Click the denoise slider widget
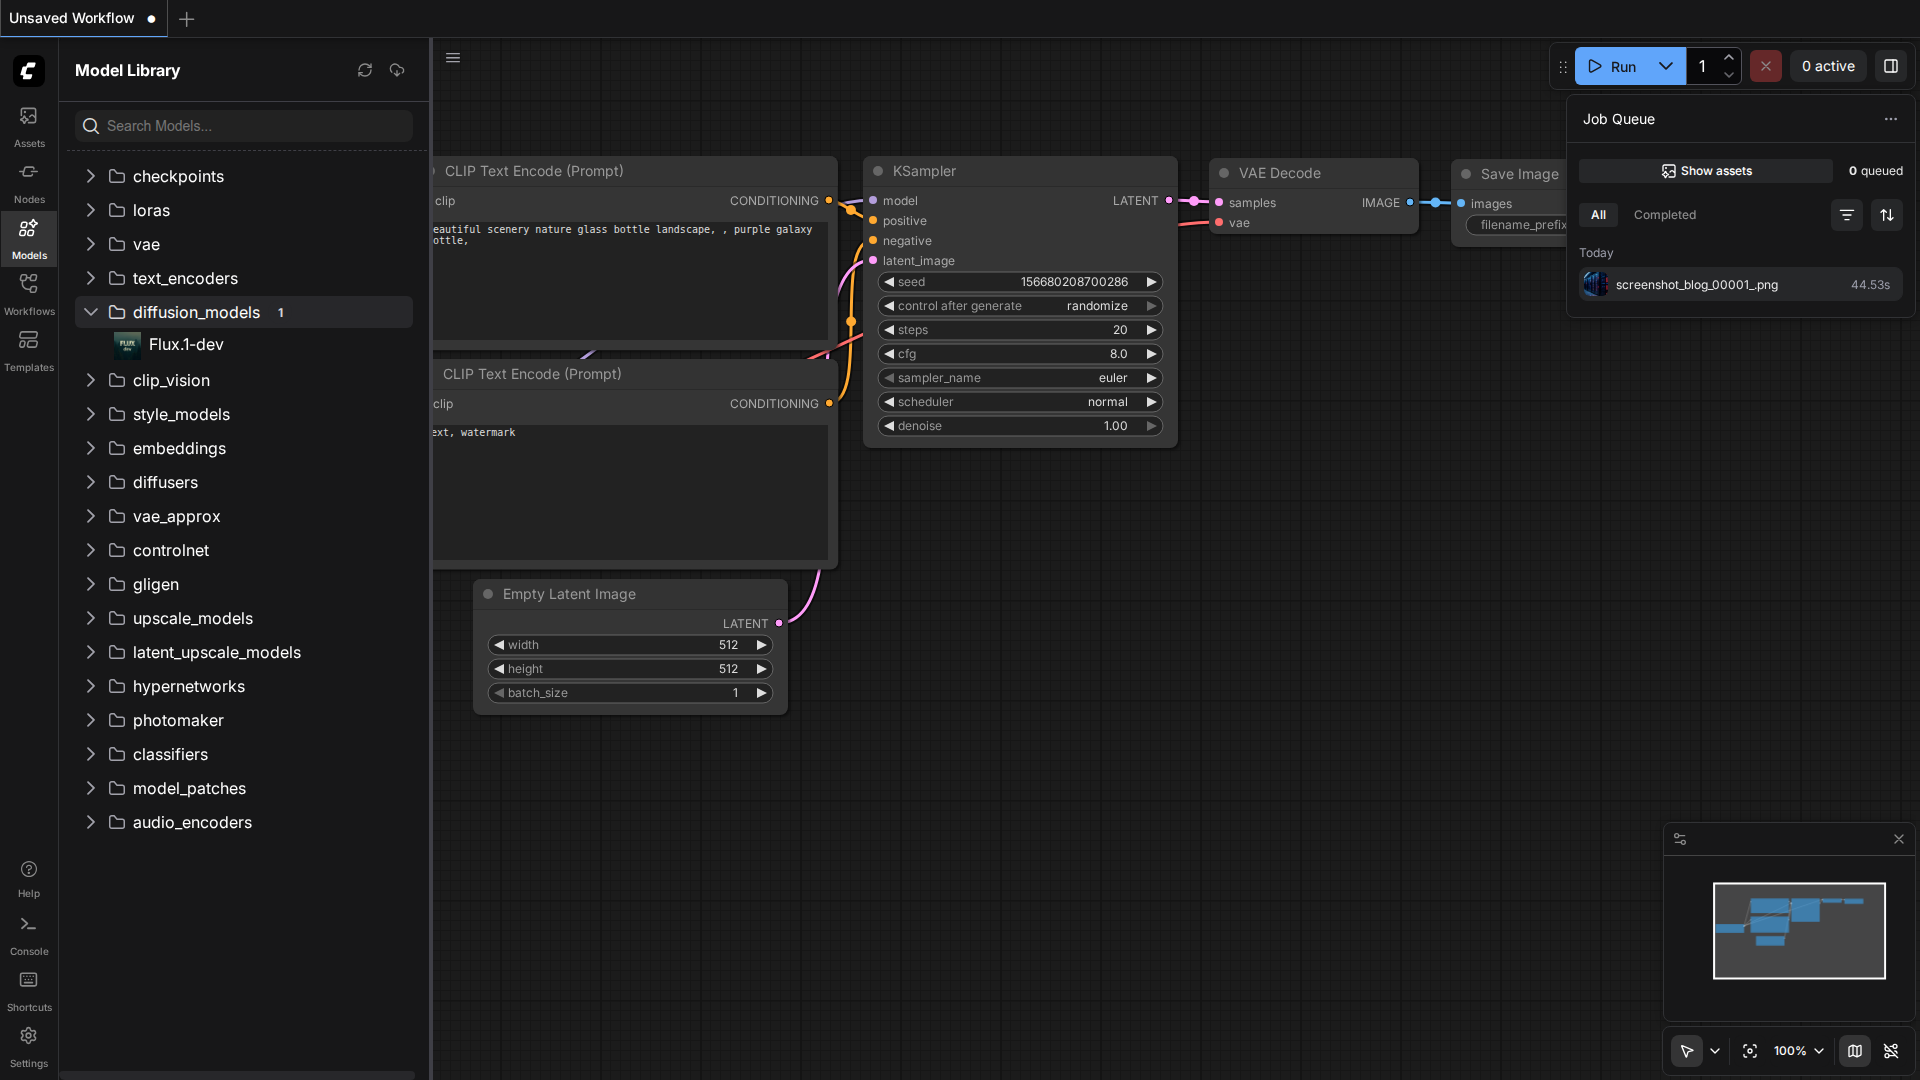The image size is (1920, 1080). pyautogui.click(x=1020, y=426)
